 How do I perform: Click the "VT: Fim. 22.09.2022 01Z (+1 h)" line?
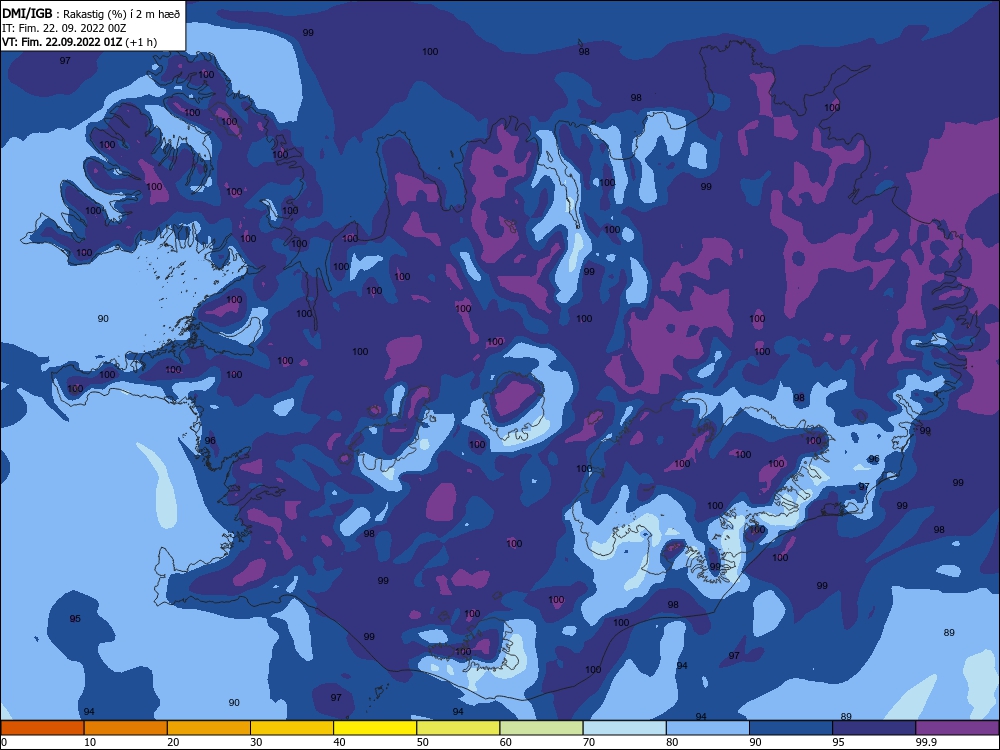[80, 42]
